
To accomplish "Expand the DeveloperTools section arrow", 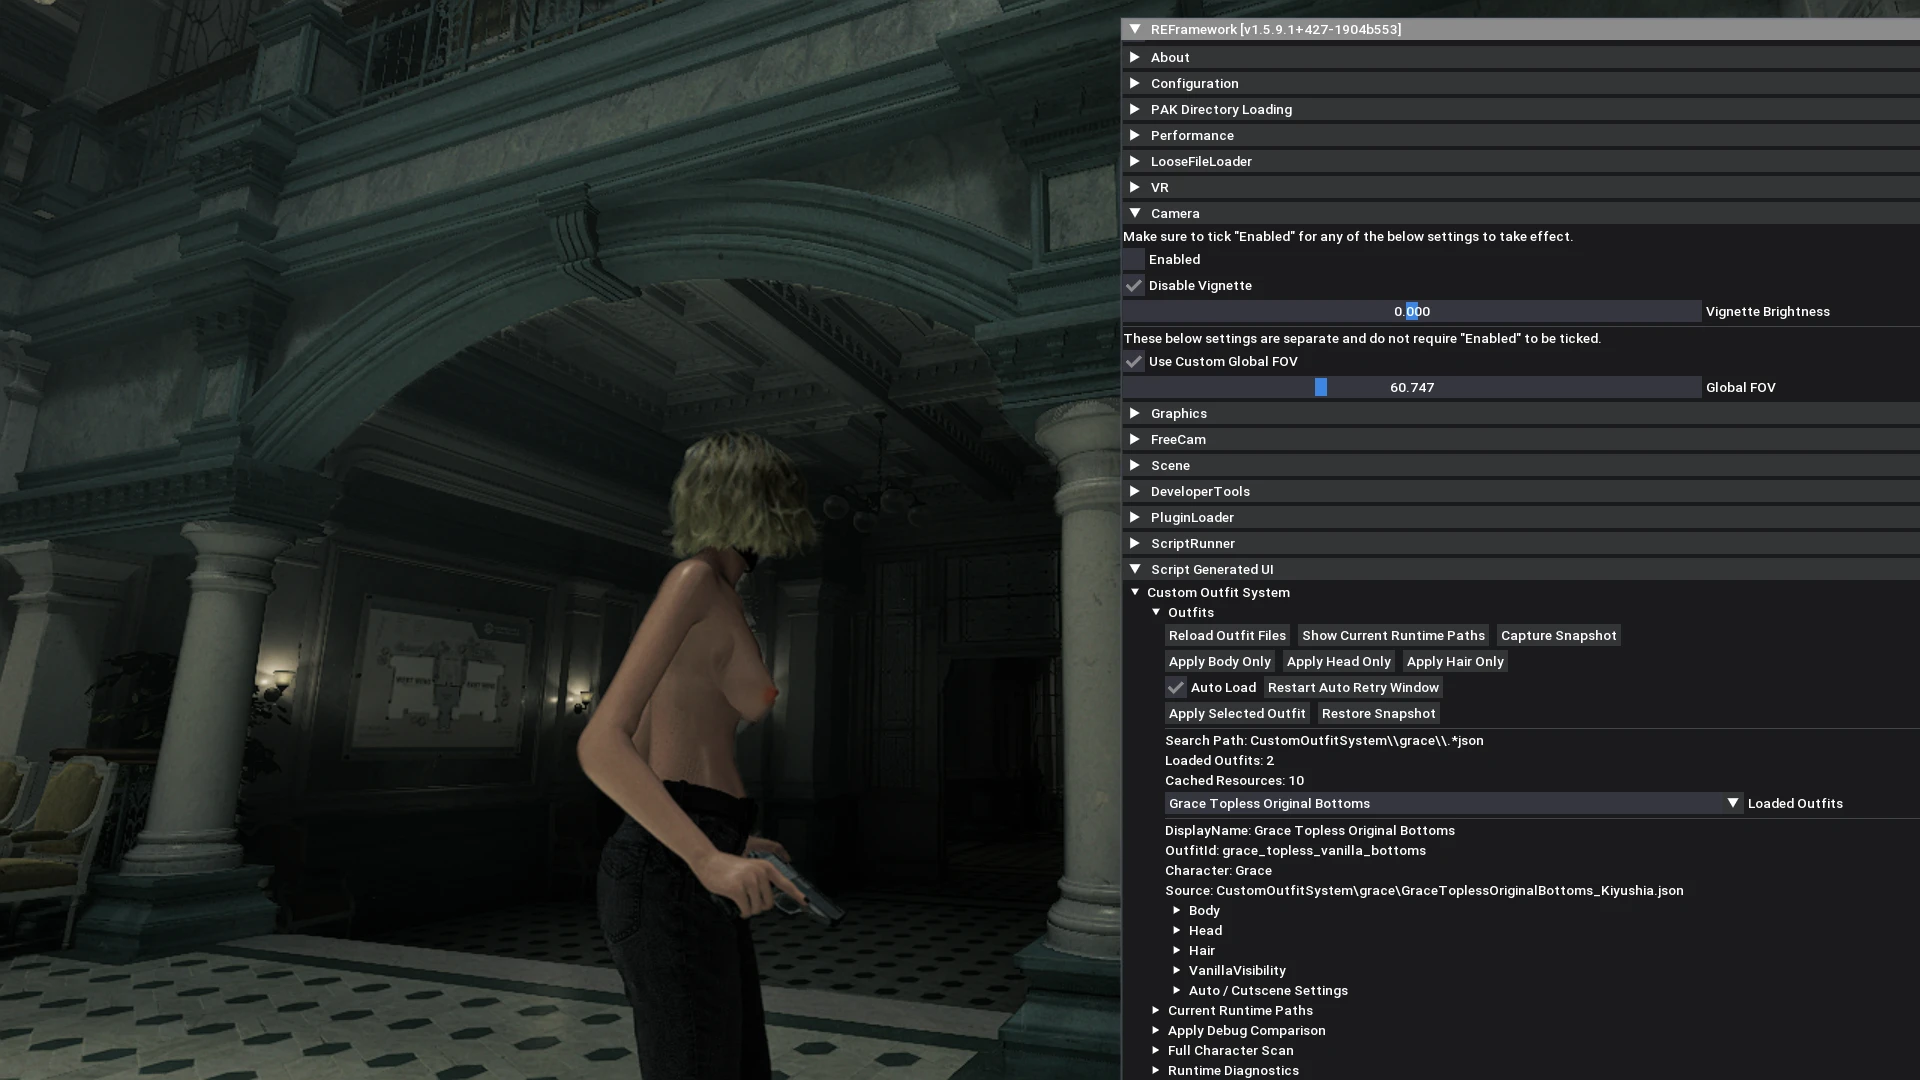I will pos(1135,491).
